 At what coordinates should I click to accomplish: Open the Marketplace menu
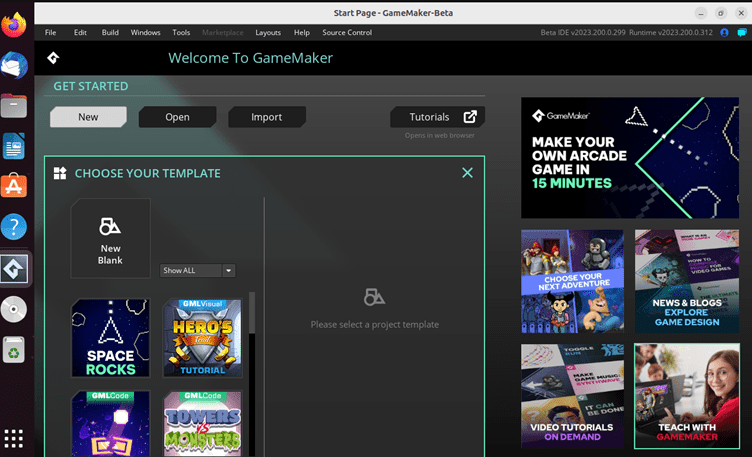(223, 33)
